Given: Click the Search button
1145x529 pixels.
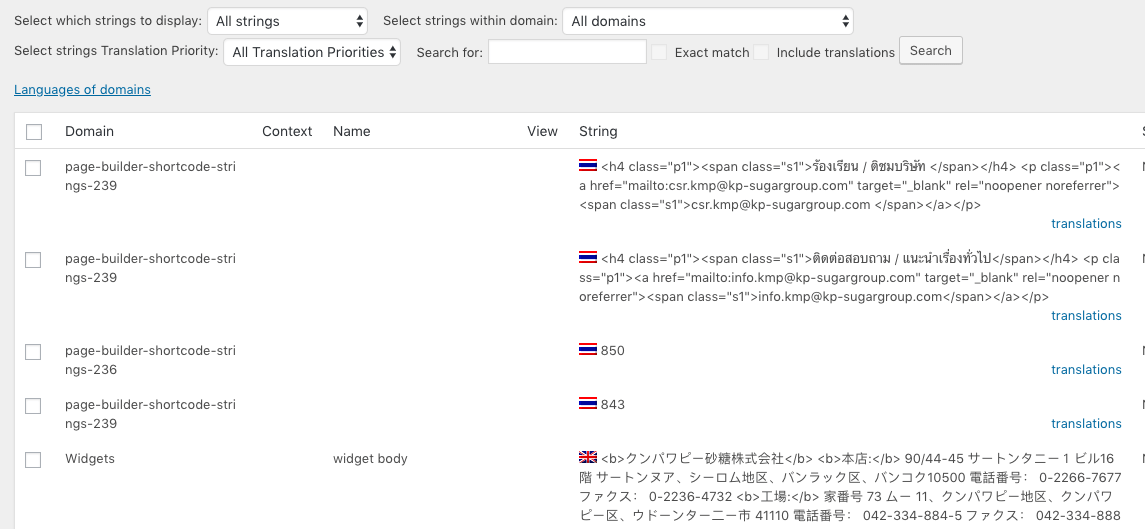Looking at the screenshot, I should click(930, 50).
